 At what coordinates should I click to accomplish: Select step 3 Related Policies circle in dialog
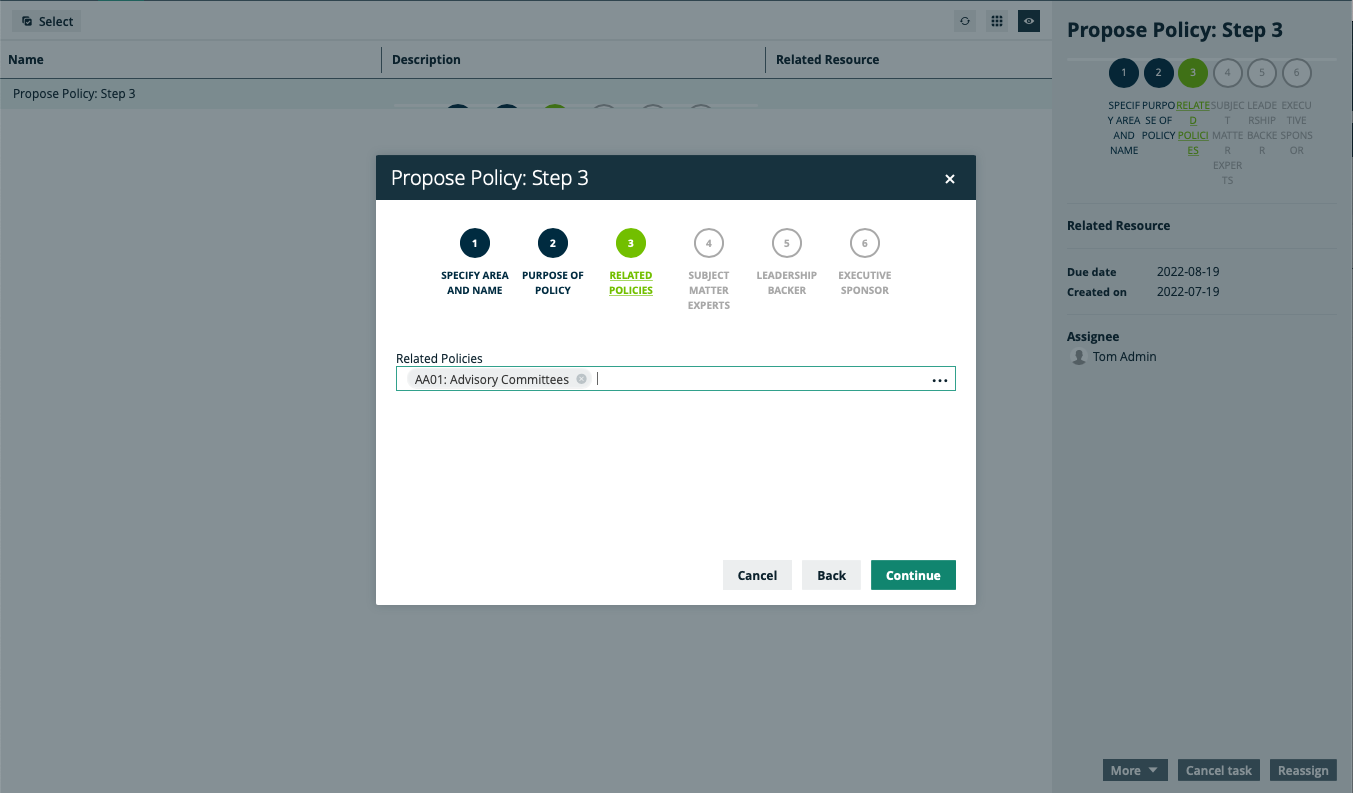(x=631, y=243)
